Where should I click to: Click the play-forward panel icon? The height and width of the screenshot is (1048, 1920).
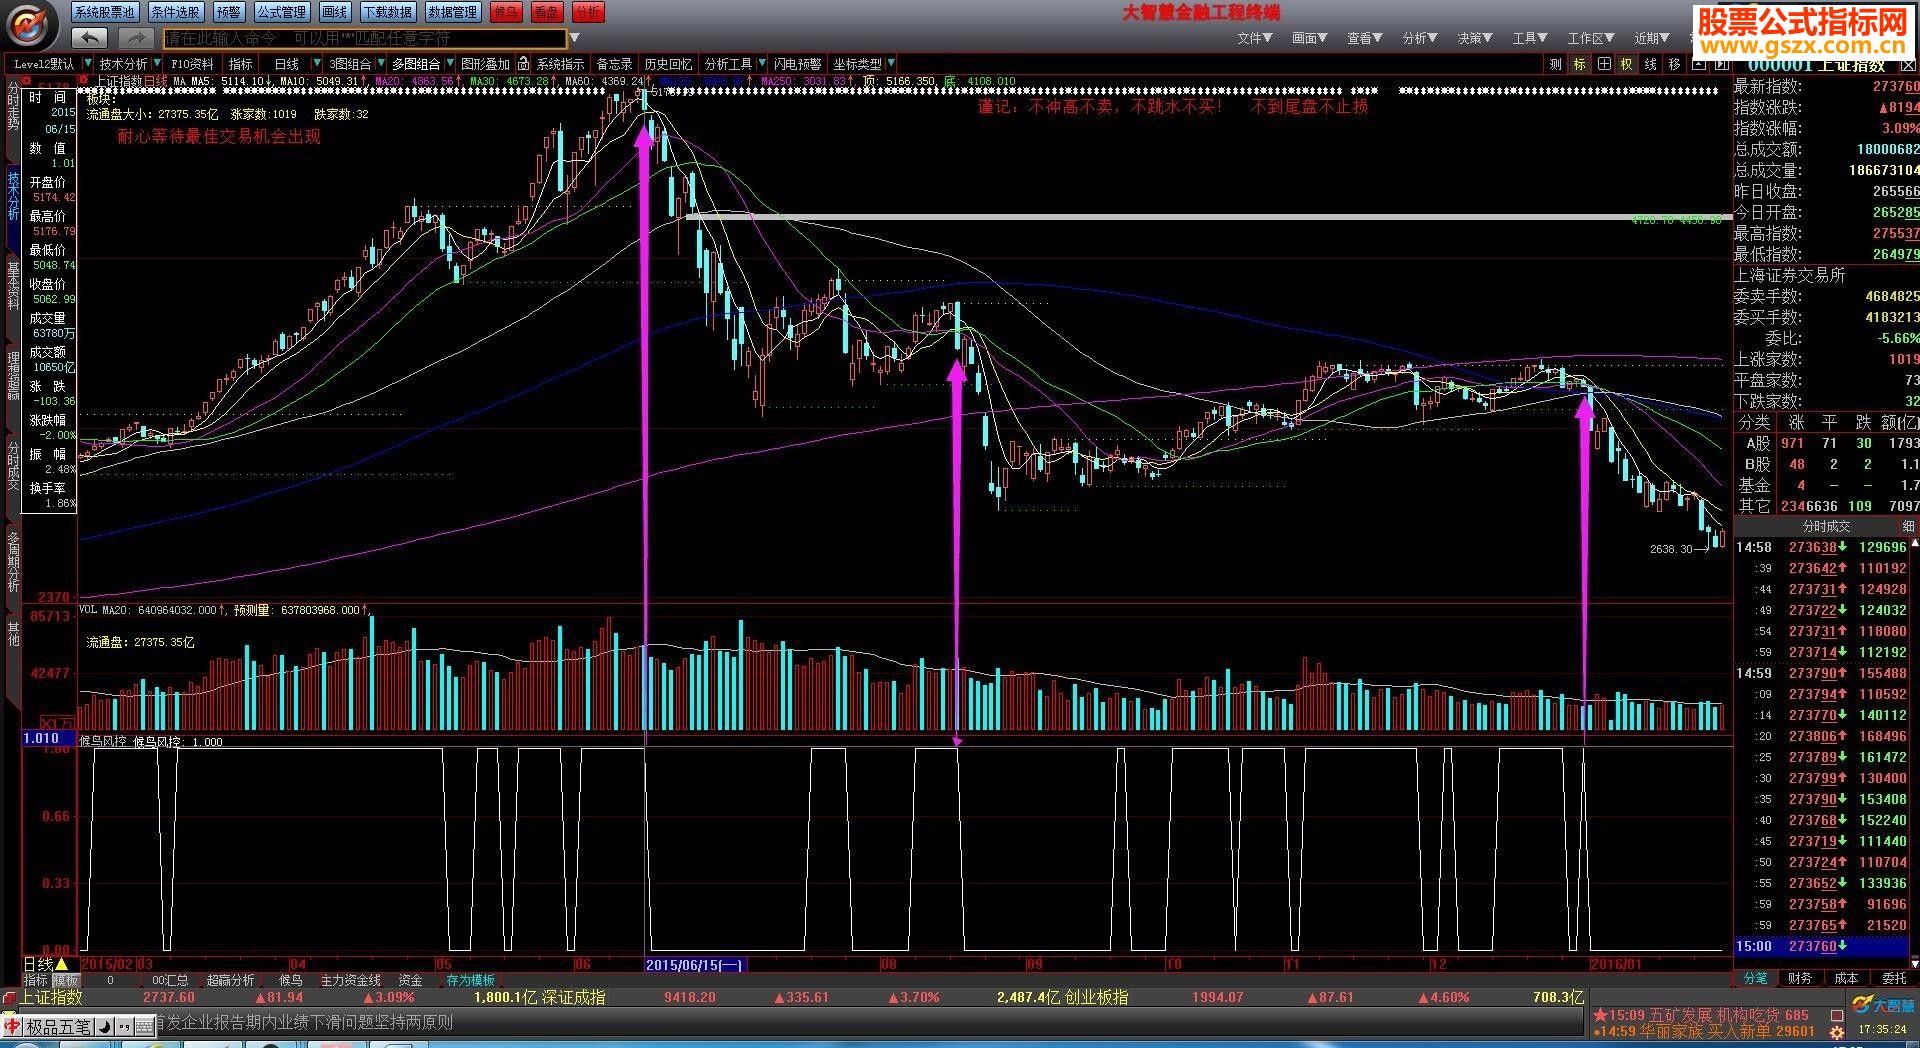point(1721,64)
